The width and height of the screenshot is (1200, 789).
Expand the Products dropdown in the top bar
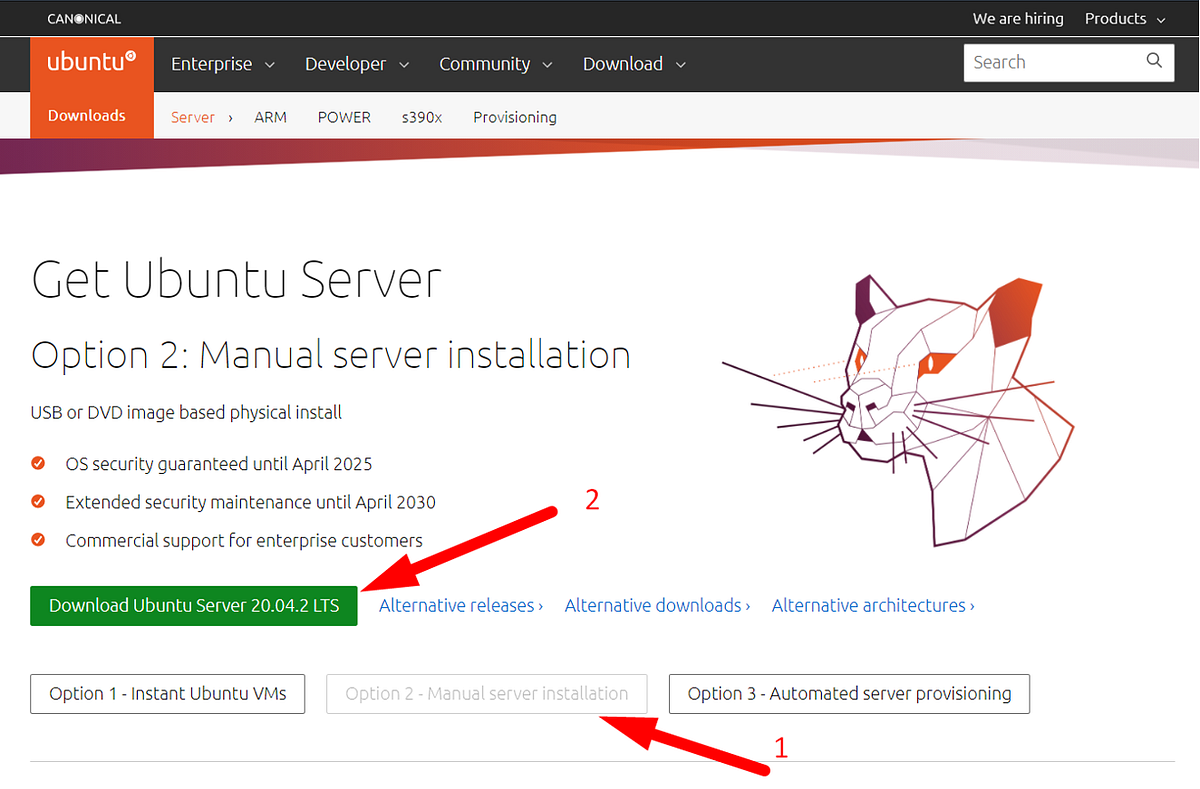(1115, 17)
